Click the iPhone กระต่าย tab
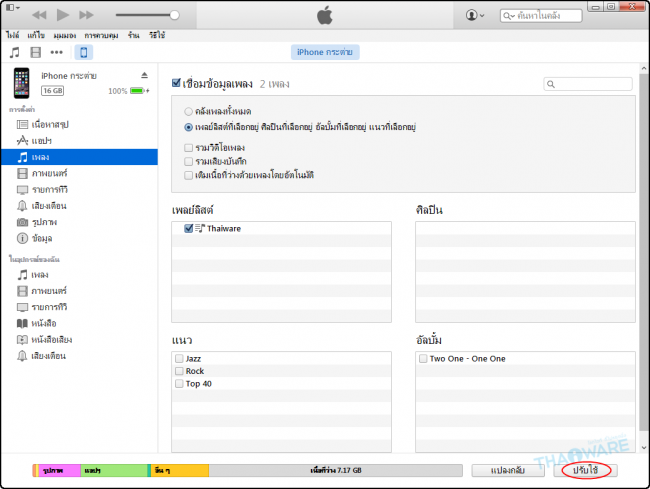 pyautogui.click(x=325, y=52)
